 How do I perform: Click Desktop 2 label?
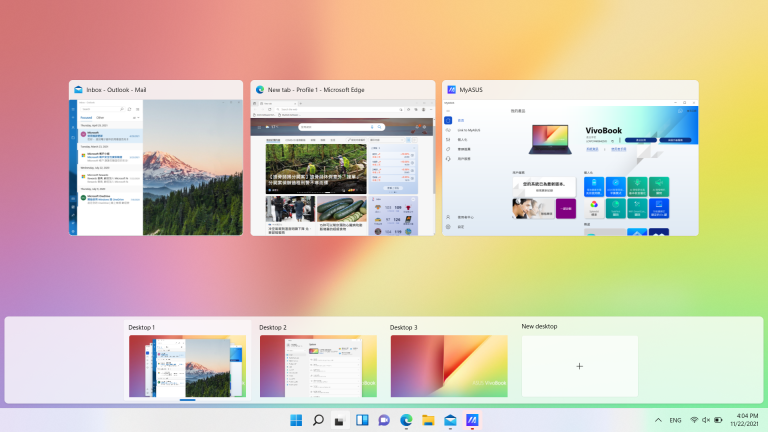(x=273, y=327)
